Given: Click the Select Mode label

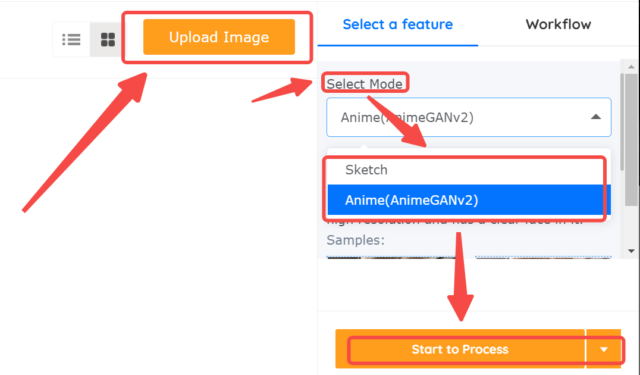Looking at the screenshot, I should (x=364, y=84).
